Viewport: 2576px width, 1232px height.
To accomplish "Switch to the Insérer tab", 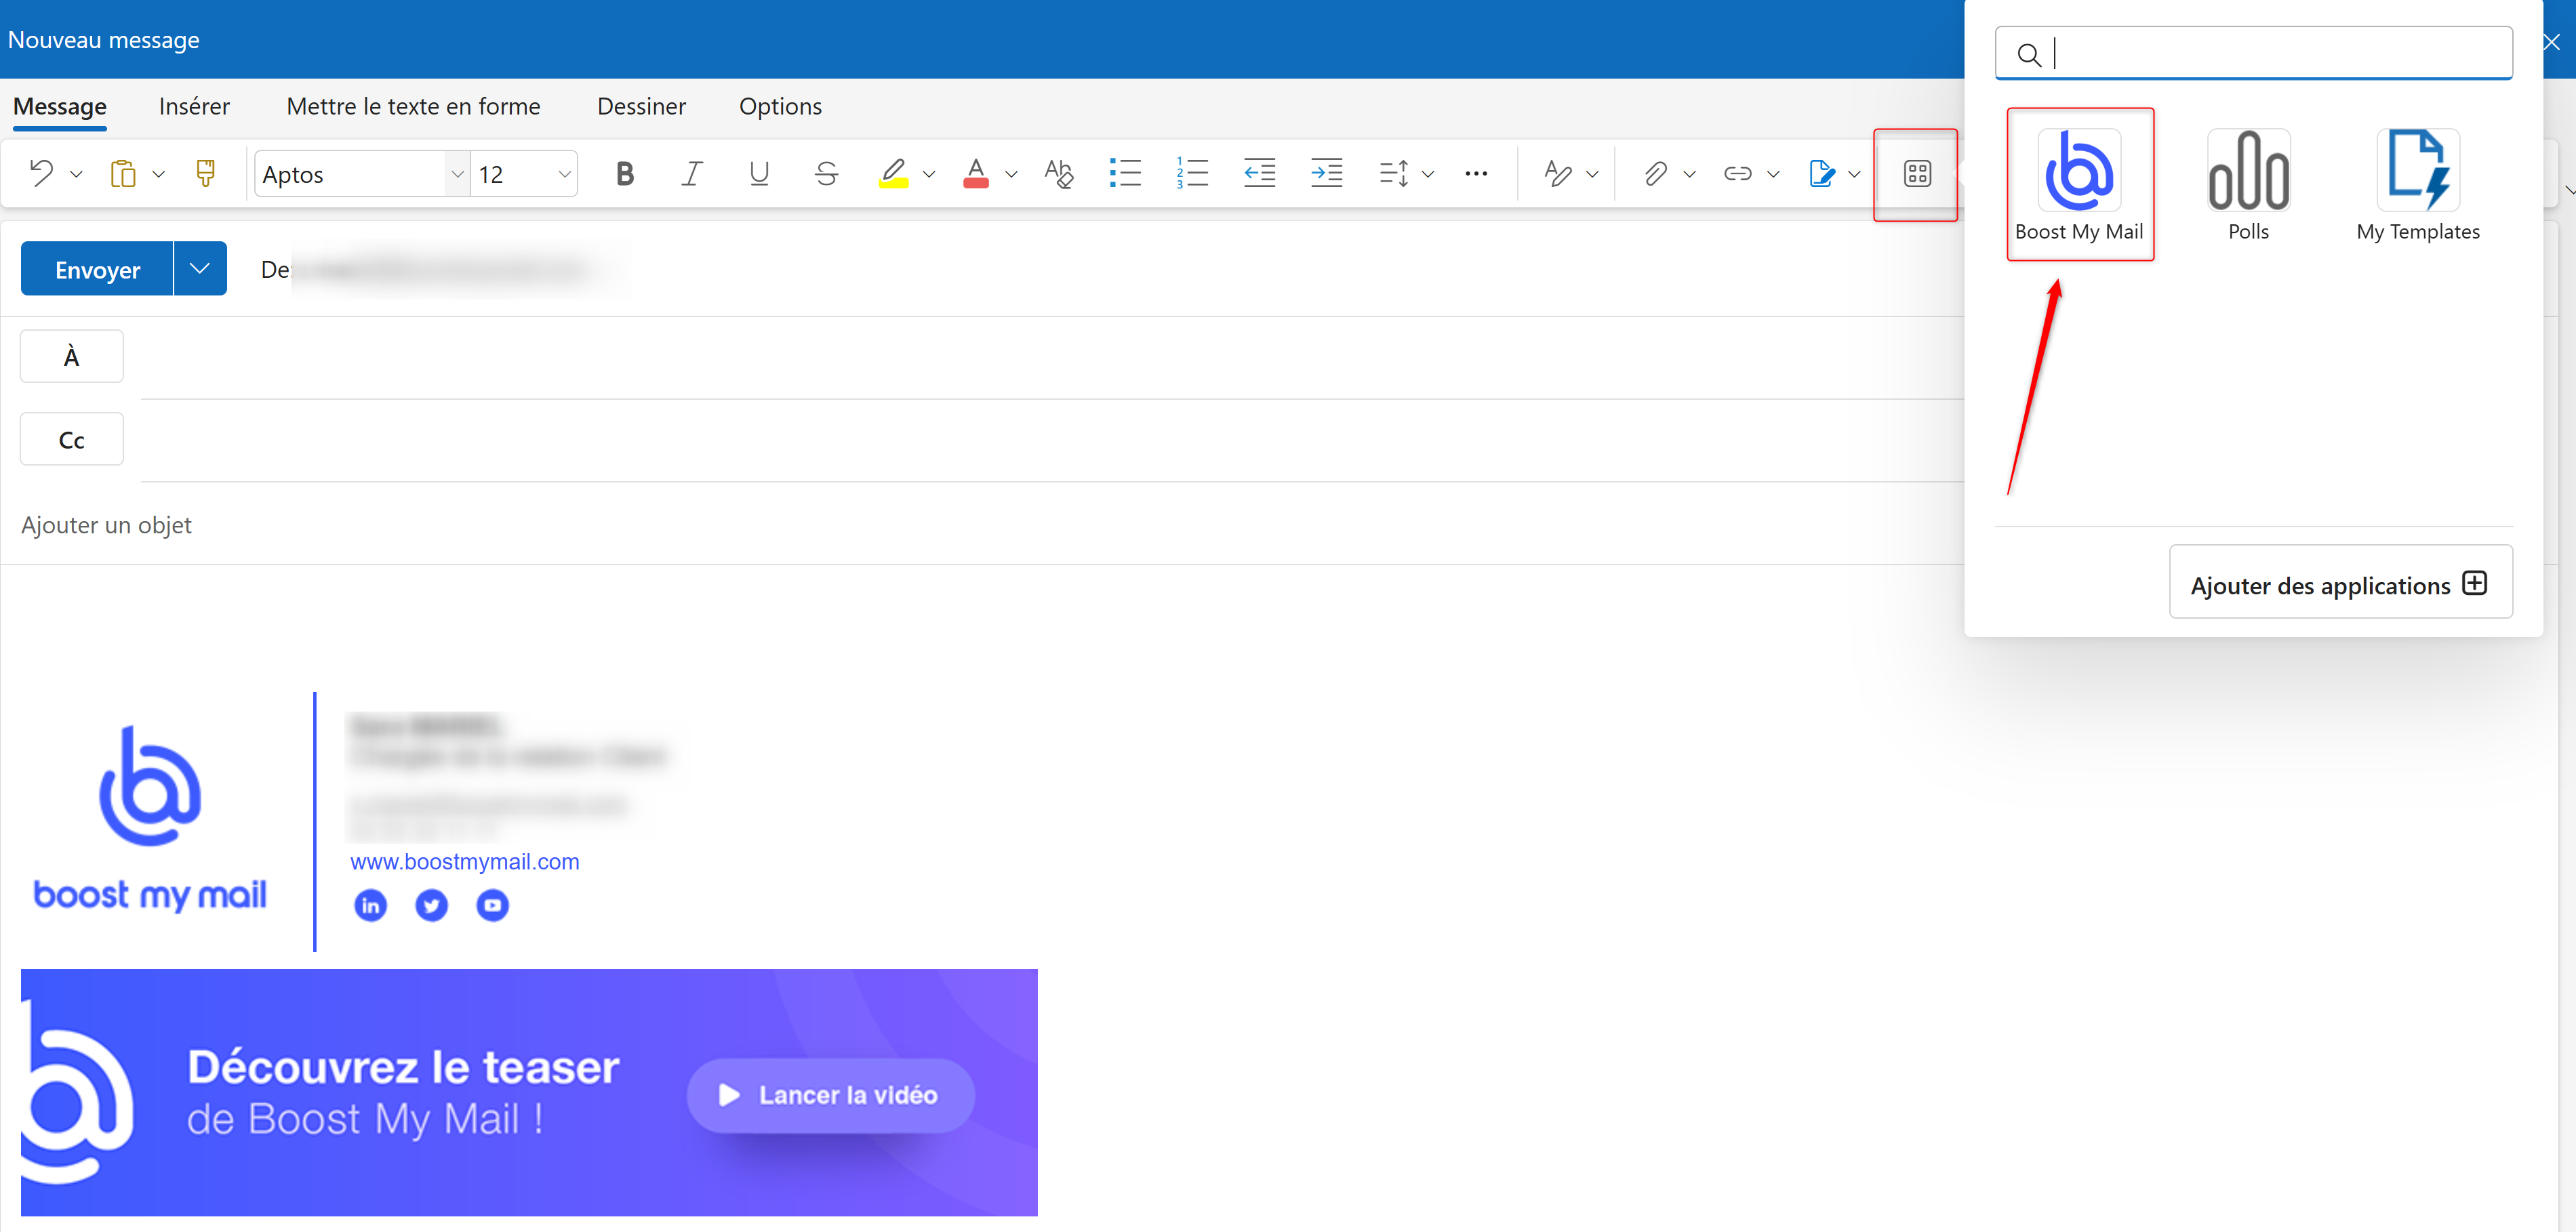I will (194, 106).
